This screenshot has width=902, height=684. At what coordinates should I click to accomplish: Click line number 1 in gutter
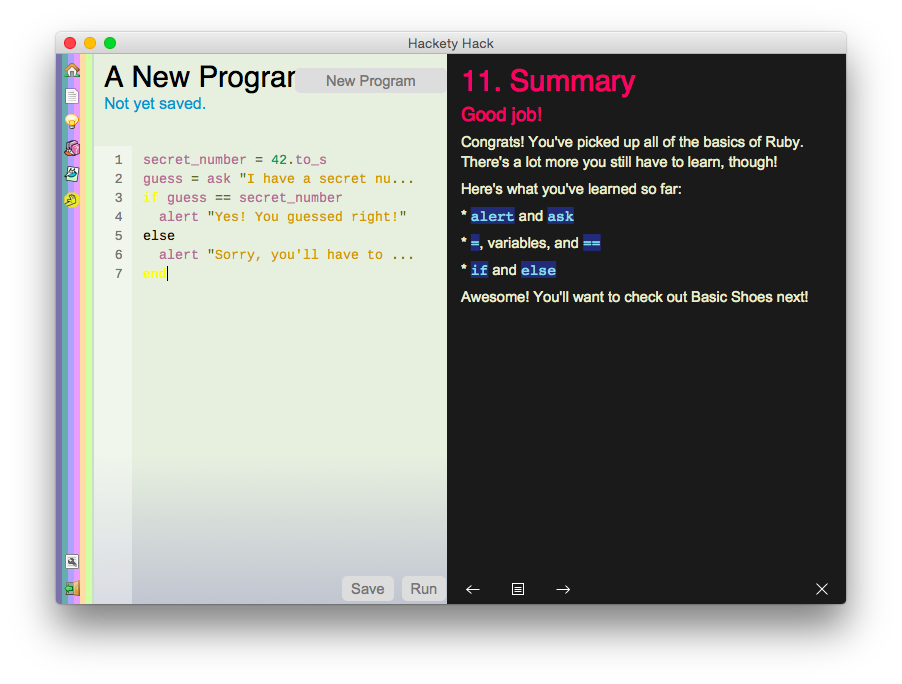[x=119, y=159]
